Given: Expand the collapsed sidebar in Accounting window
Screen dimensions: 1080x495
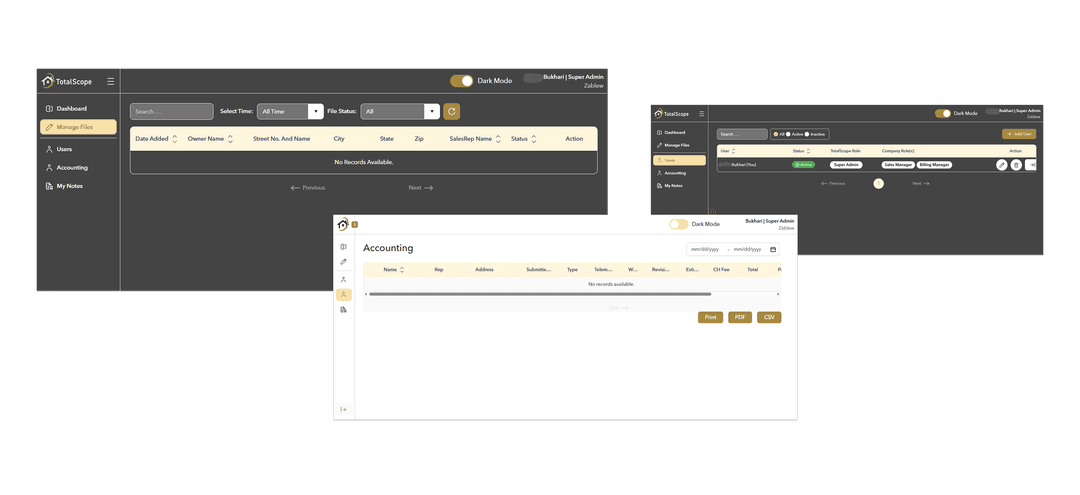Looking at the screenshot, I should pos(355,224).
